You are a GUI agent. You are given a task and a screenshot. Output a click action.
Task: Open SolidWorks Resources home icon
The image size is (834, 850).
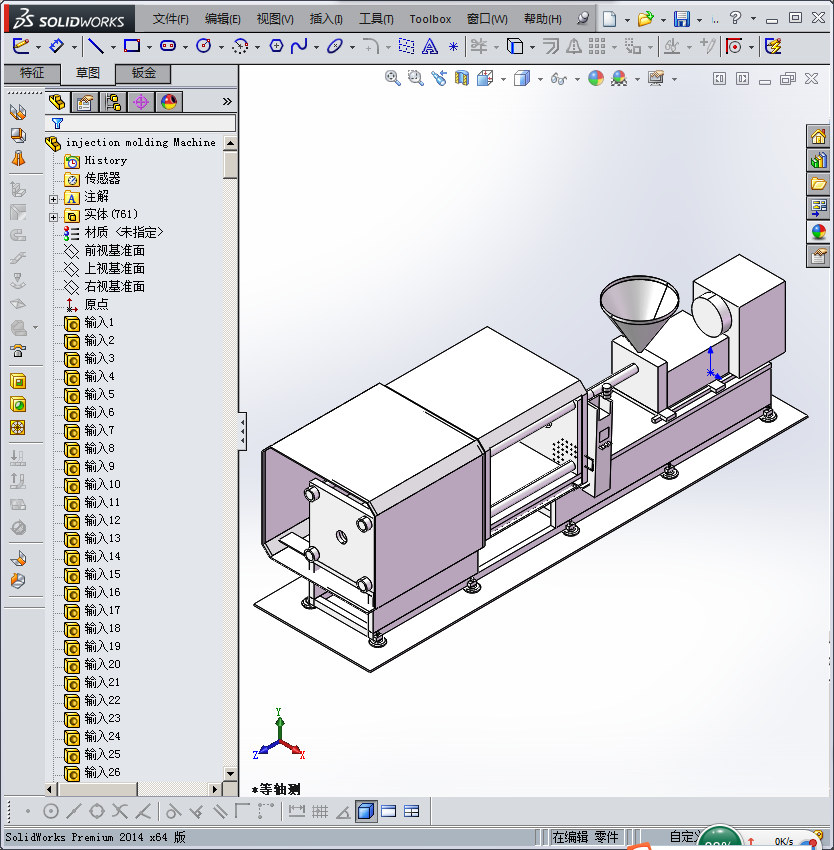[818, 137]
